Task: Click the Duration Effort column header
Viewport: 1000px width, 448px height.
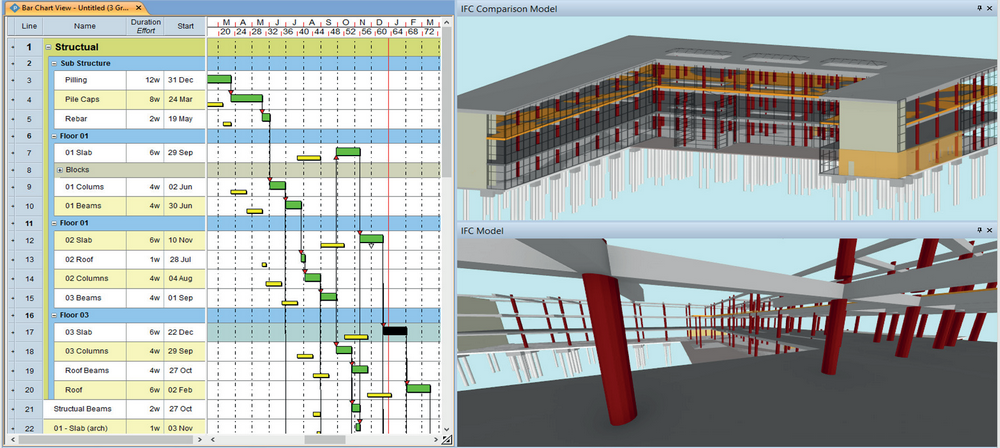Action: pos(145,25)
